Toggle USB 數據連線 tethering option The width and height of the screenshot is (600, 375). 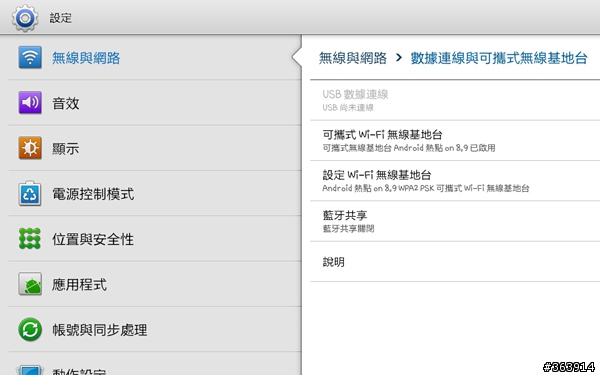point(455,100)
